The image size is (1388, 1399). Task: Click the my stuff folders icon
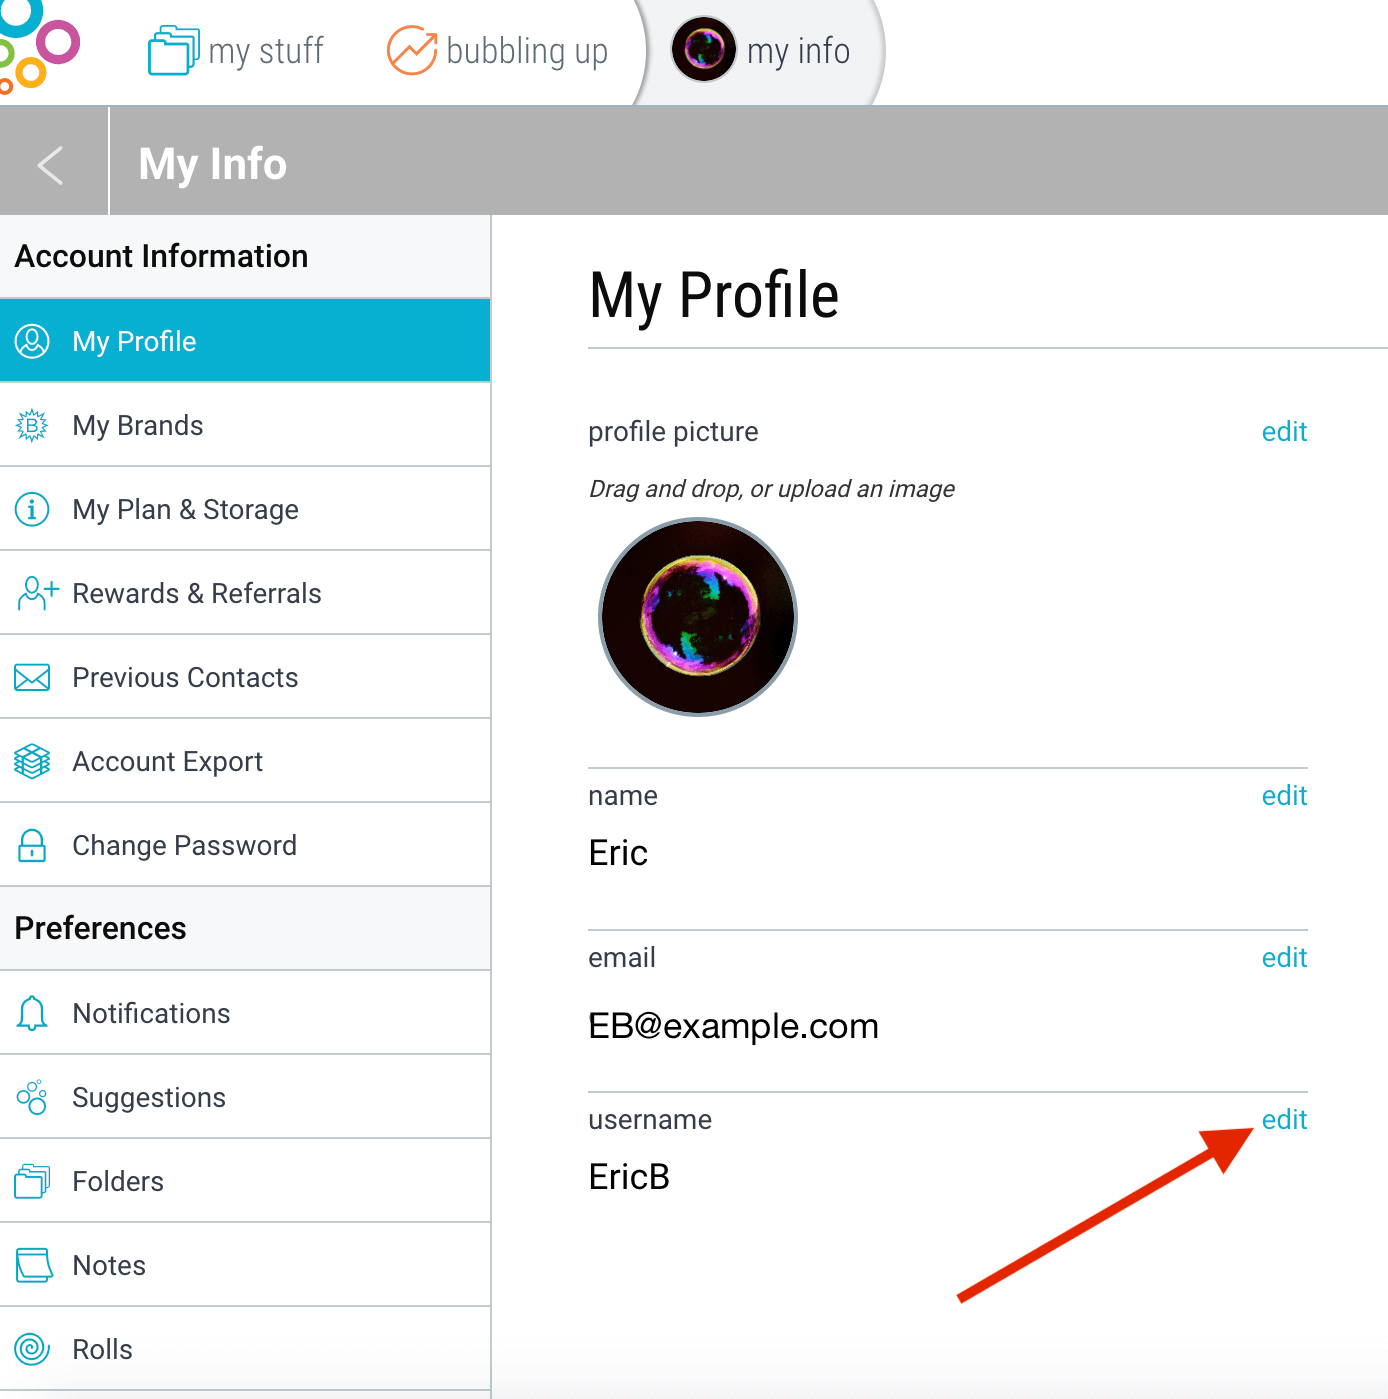pos(173,50)
